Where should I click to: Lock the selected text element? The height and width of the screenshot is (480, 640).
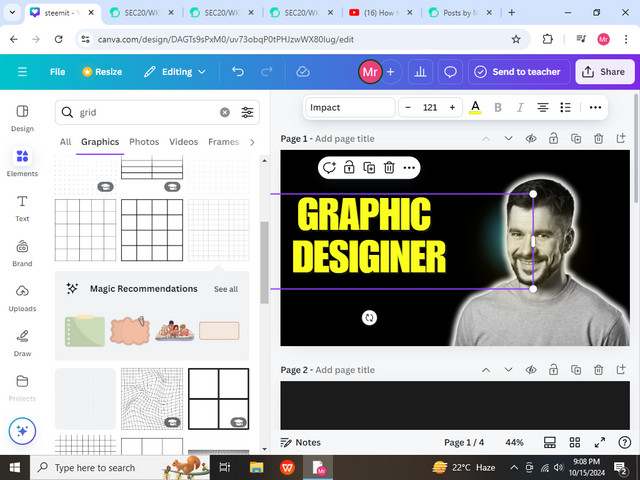pos(349,168)
